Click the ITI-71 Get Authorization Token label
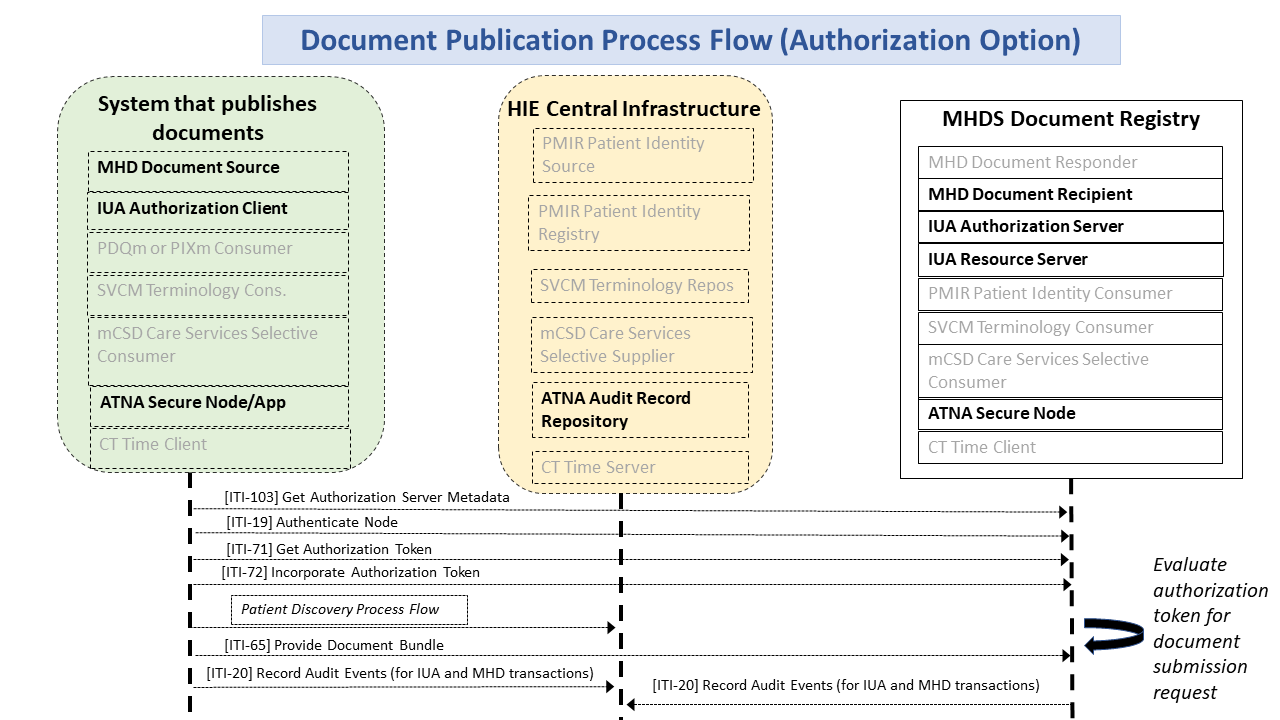Viewport: 1280px width, 720px height. pyautogui.click(x=329, y=549)
